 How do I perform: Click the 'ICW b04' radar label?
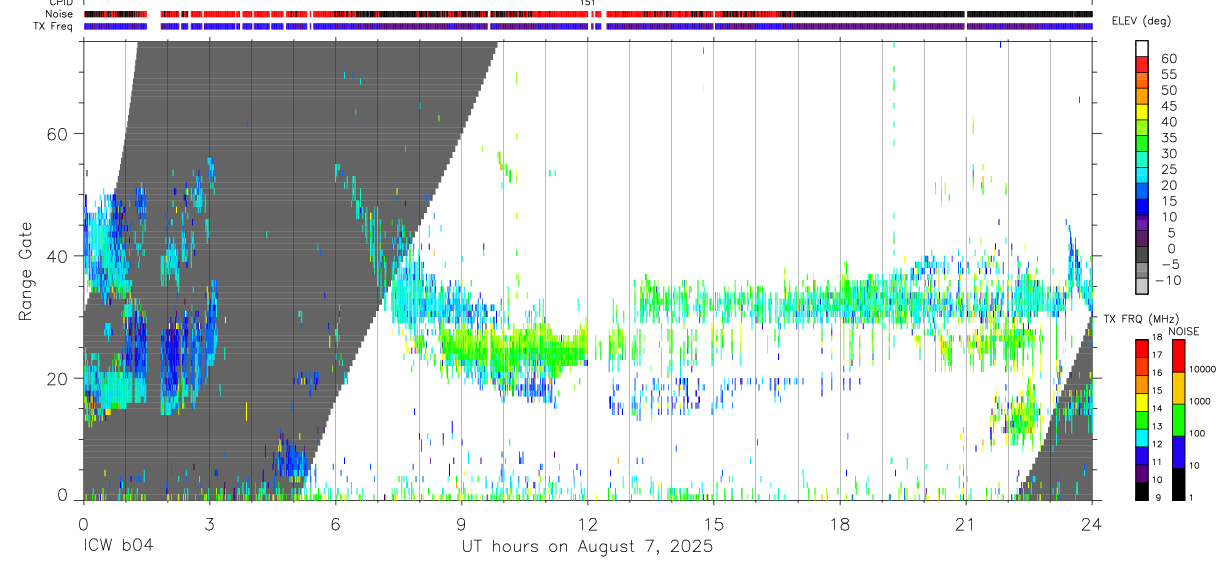point(118,547)
